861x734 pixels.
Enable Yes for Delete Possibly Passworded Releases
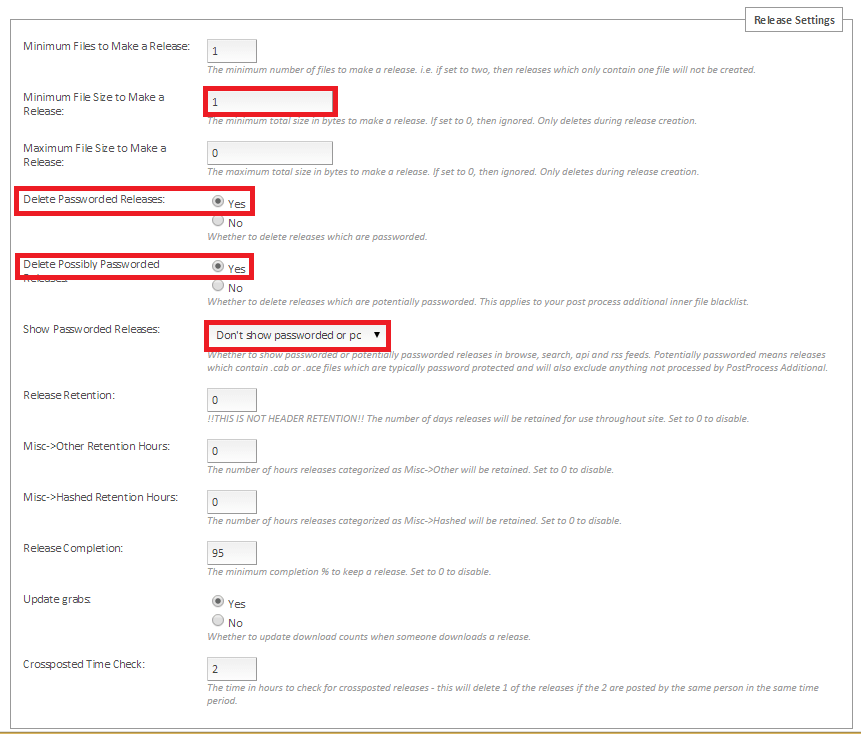coord(218,267)
